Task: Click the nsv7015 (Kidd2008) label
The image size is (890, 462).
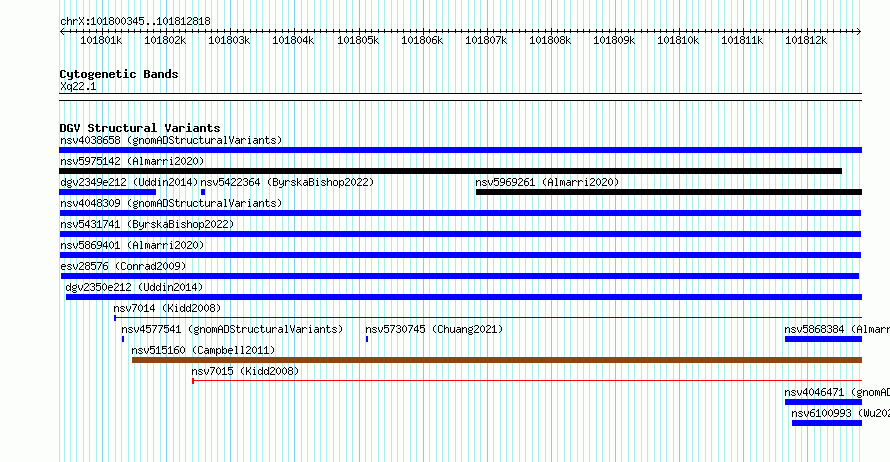Action: (x=245, y=371)
